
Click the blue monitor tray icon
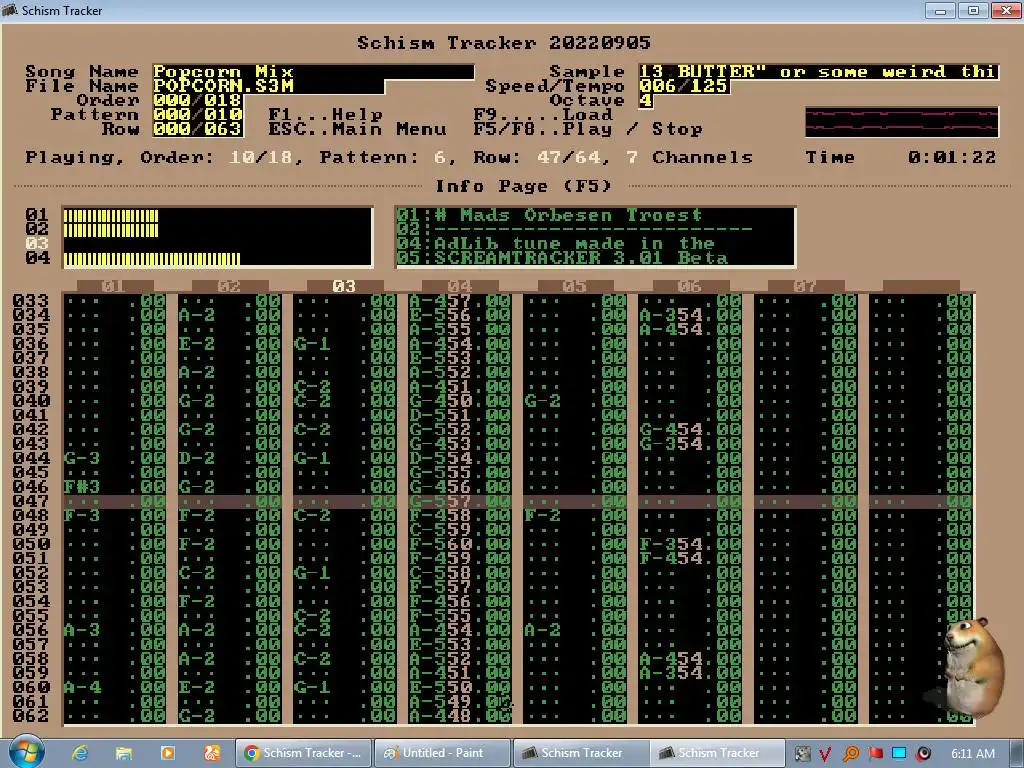899,754
